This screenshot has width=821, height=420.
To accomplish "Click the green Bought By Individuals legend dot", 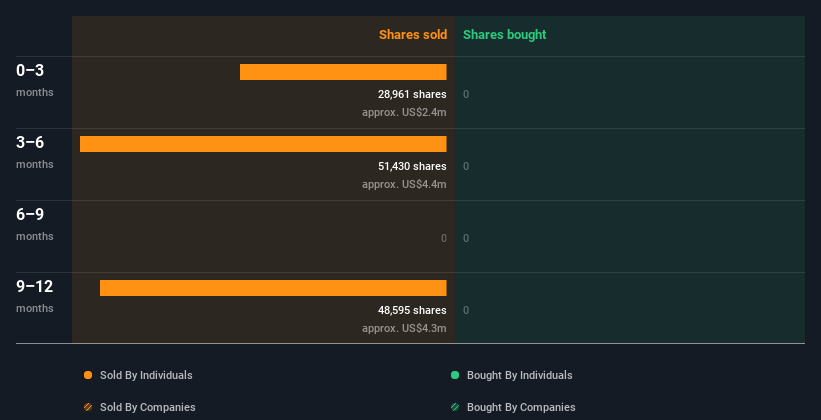I will [x=455, y=375].
